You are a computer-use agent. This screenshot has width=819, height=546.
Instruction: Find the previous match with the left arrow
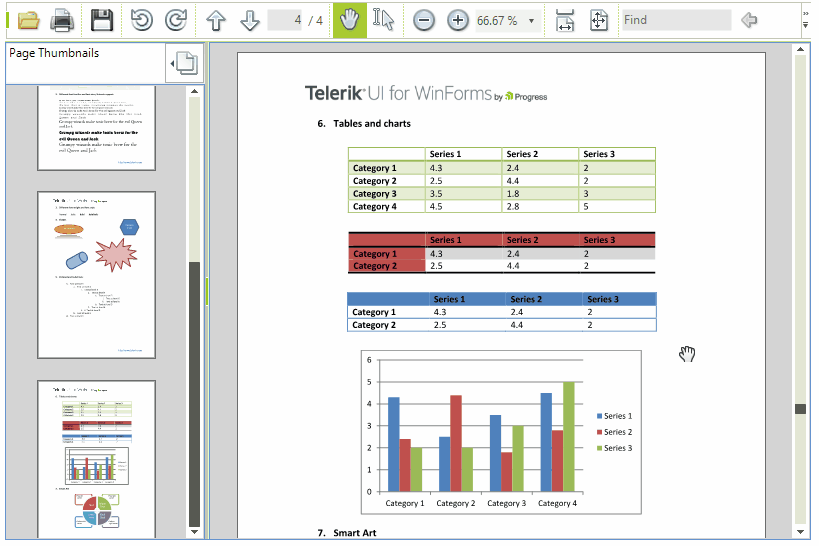(x=749, y=20)
